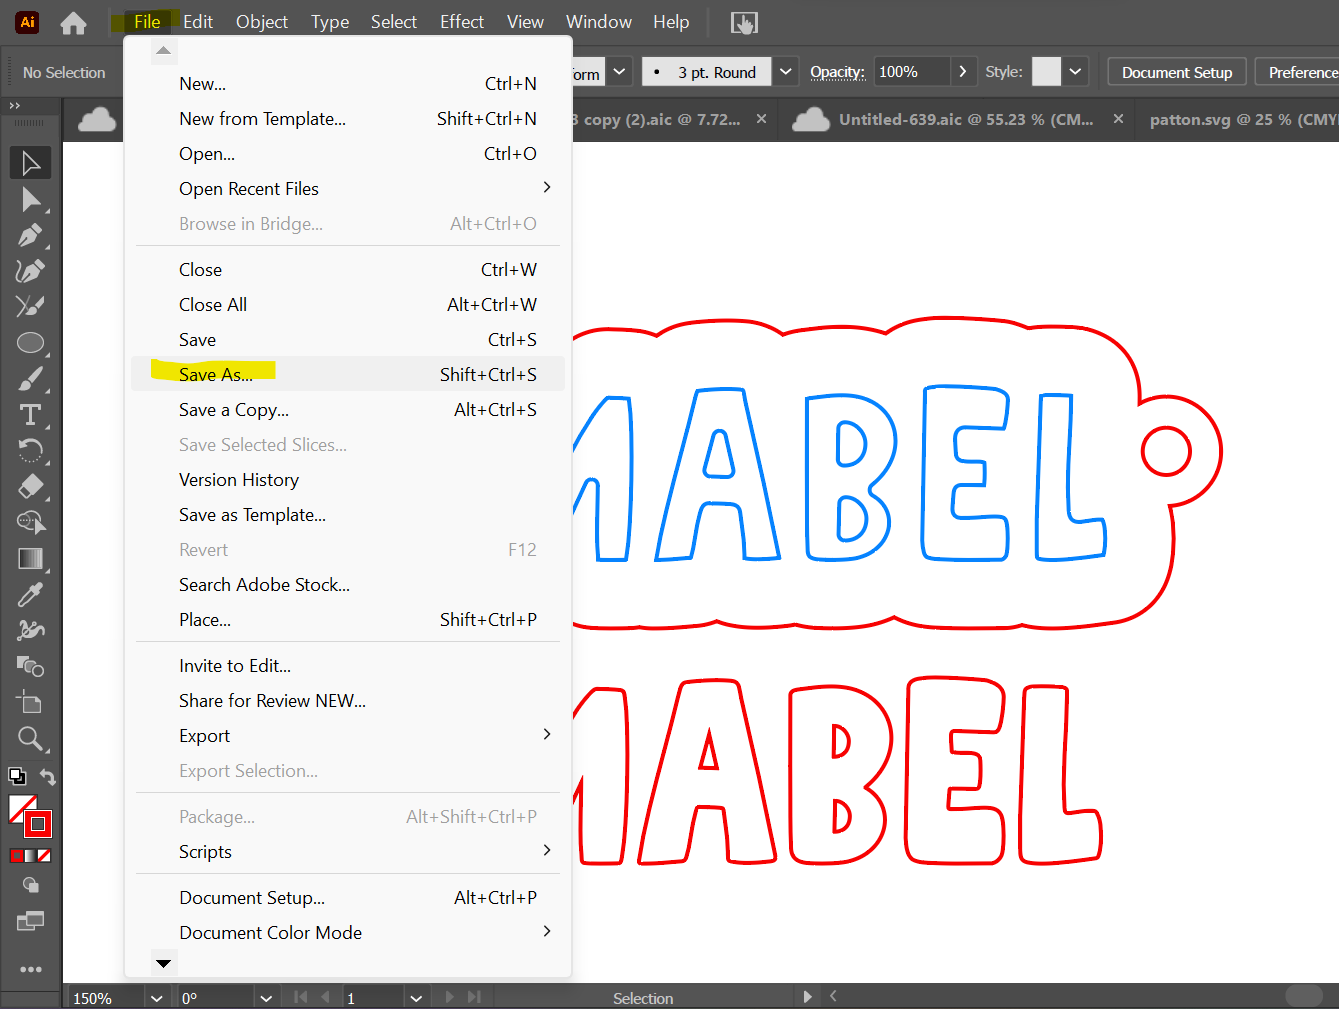Screen dimensions: 1339x1009
Task: Go to the Illustrator Home screen
Action: pyautogui.click(x=73, y=22)
